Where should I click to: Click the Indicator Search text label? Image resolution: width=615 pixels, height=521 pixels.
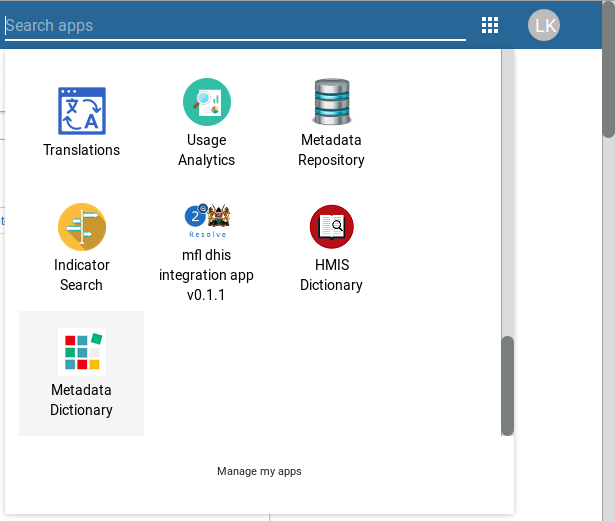point(82,275)
